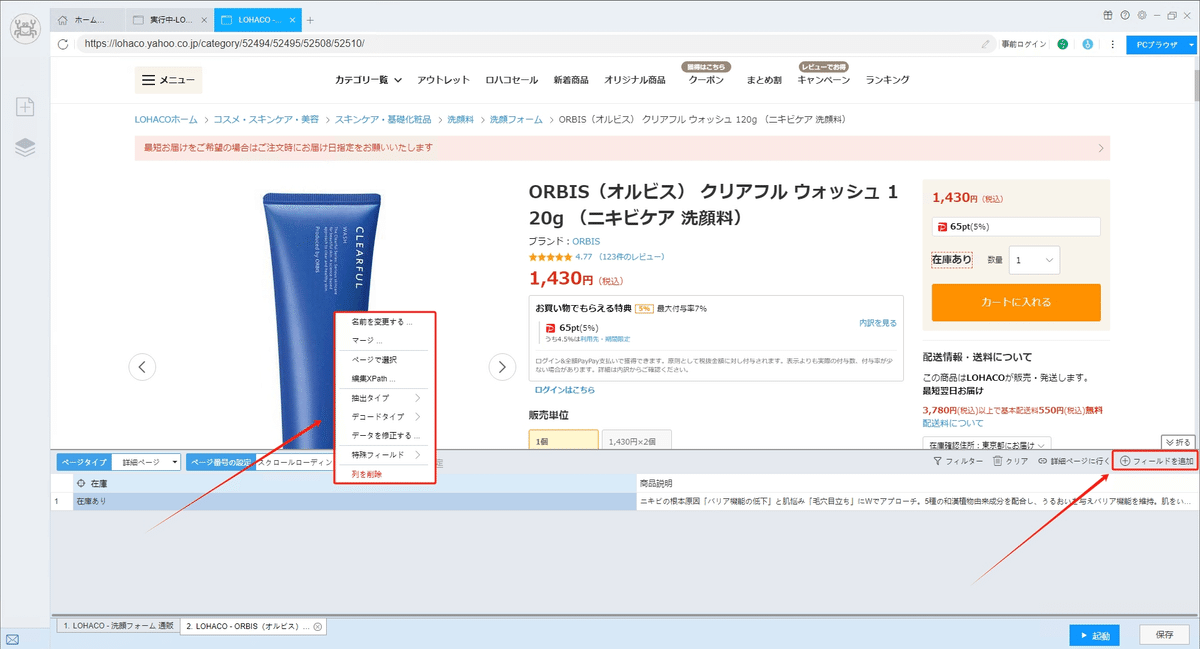Switch to bottom tab LOHACO - 洗顔フォーム 通販
This screenshot has height=649, width=1200.
117,626
